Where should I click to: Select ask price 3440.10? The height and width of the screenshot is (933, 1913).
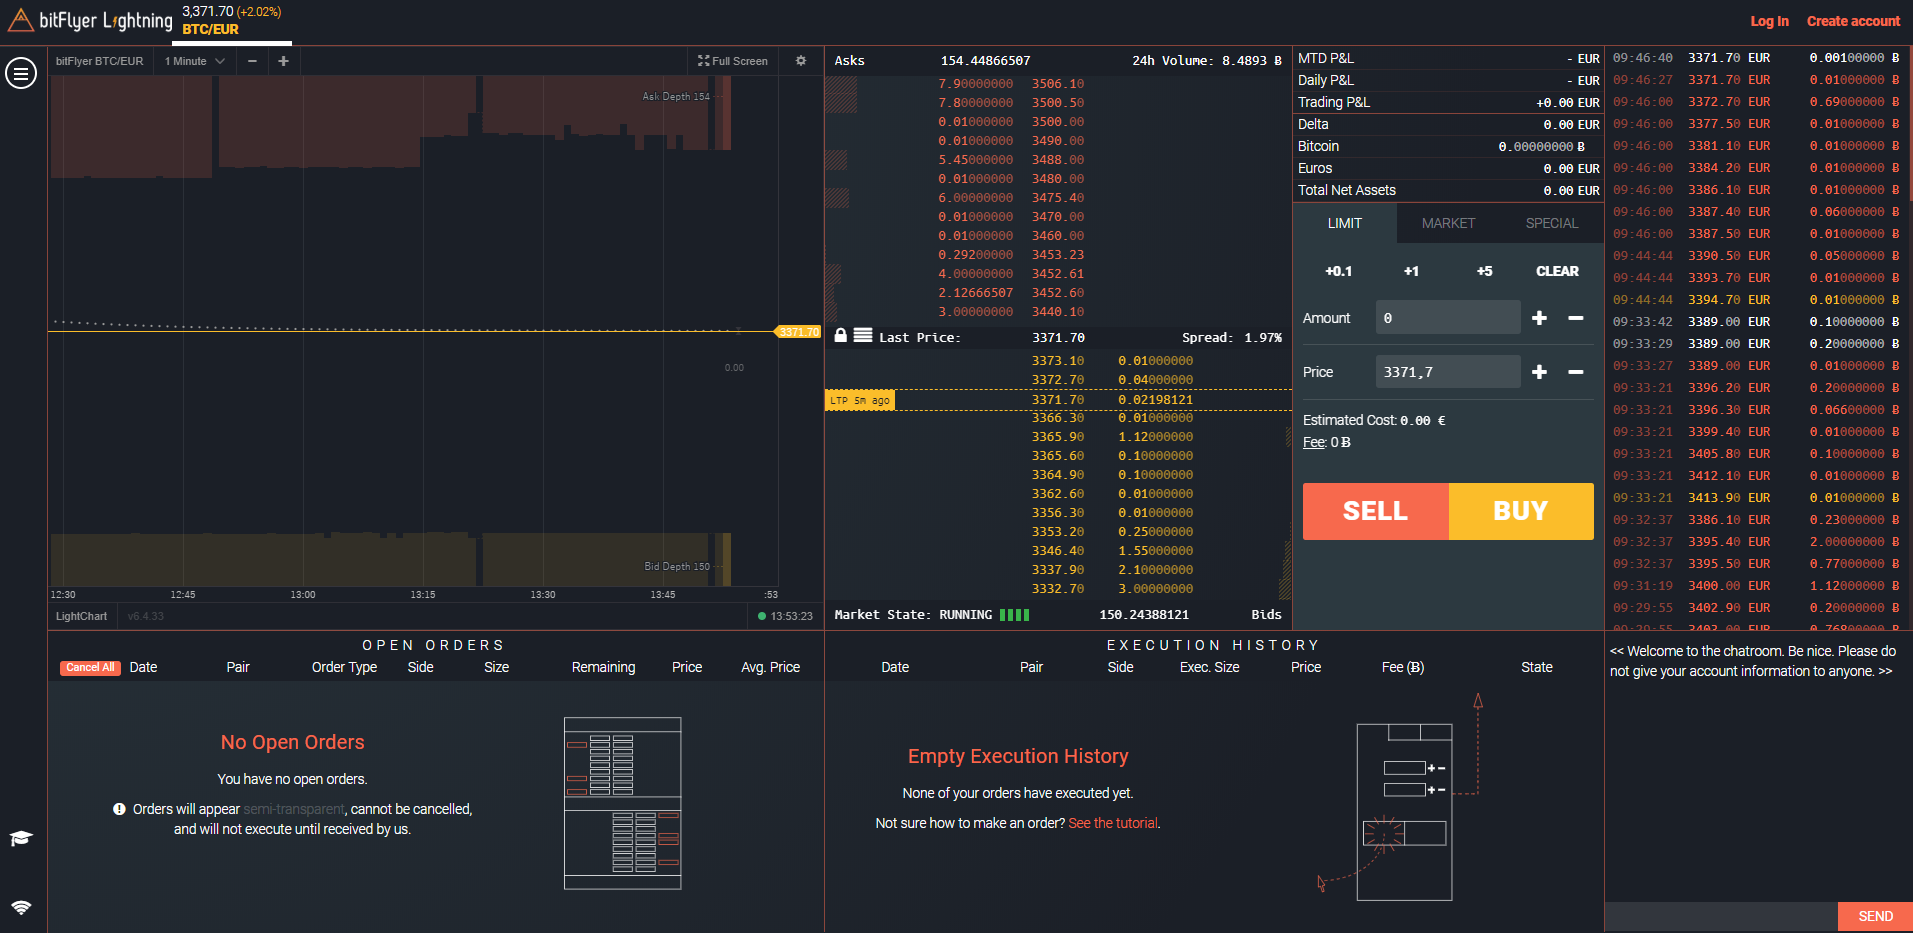[1058, 312]
